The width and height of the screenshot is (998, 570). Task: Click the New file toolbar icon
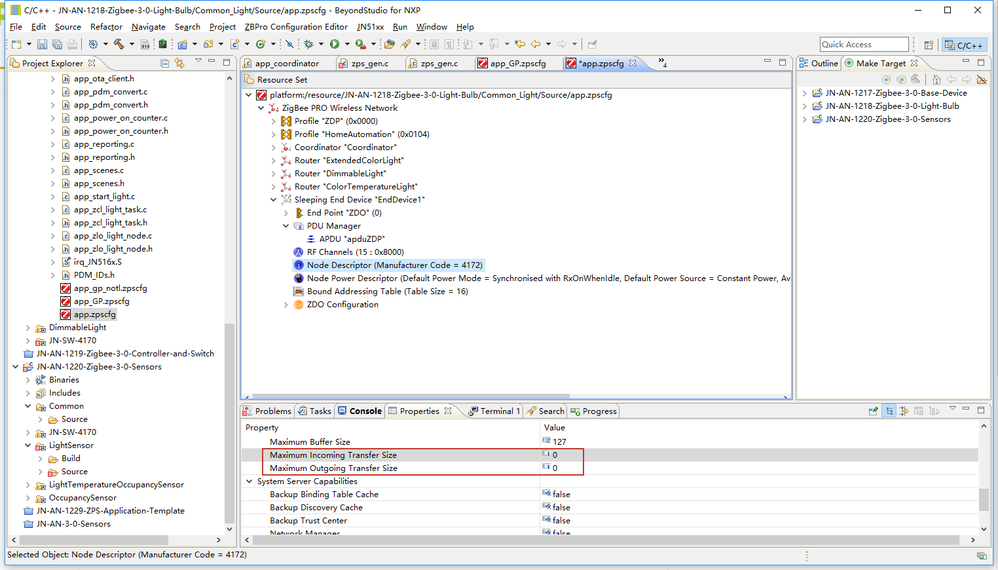pyautogui.click(x=16, y=45)
